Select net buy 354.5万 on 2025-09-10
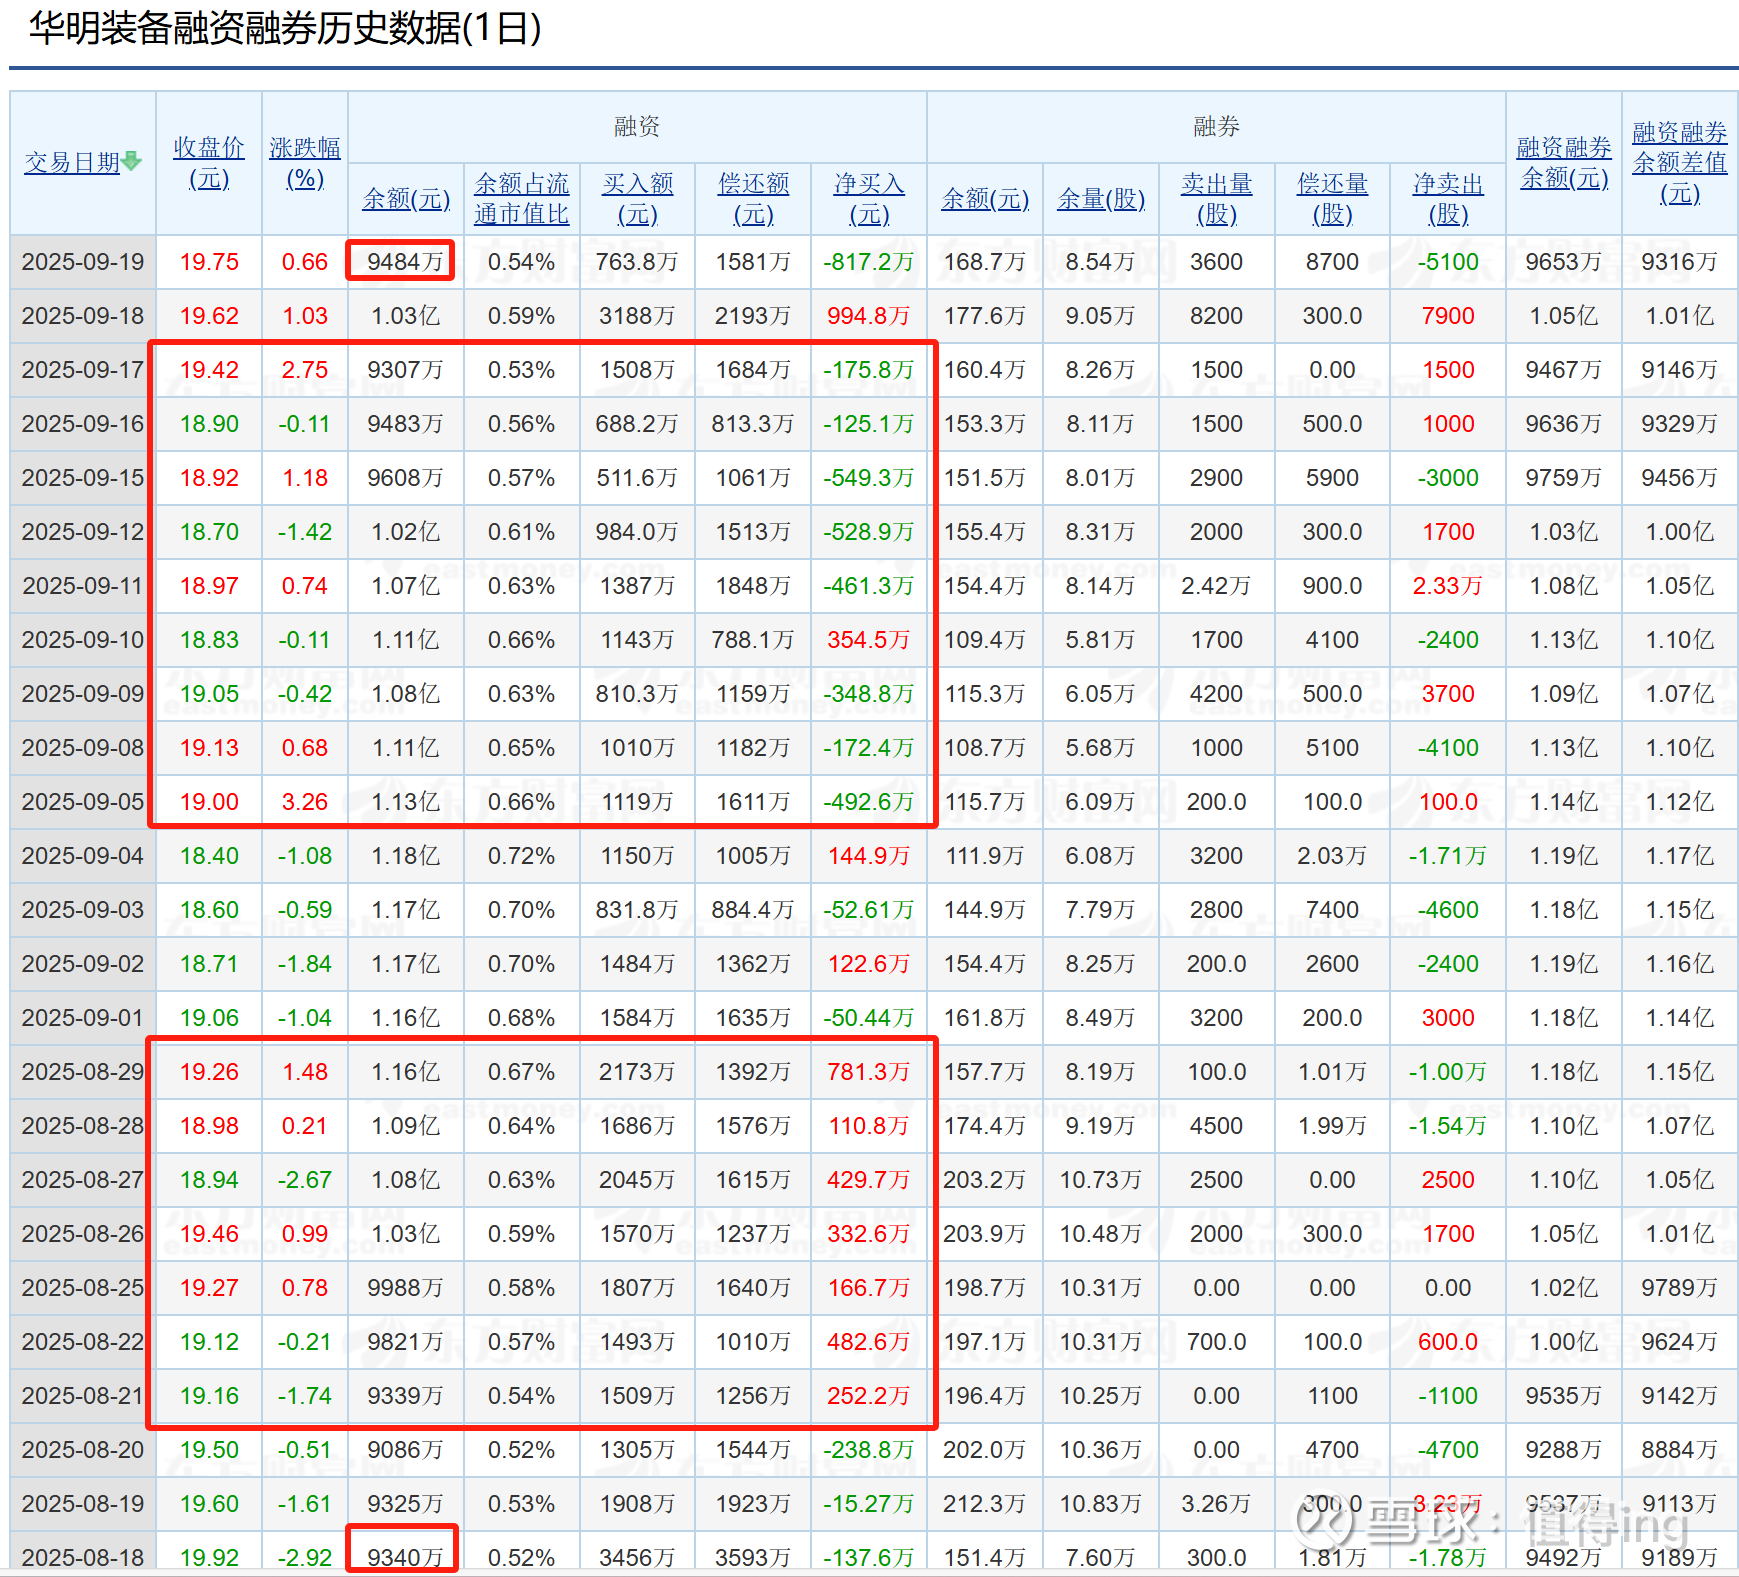Image resolution: width=1739 pixels, height=1577 pixels. pyautogui.click(x=869, y=640)
